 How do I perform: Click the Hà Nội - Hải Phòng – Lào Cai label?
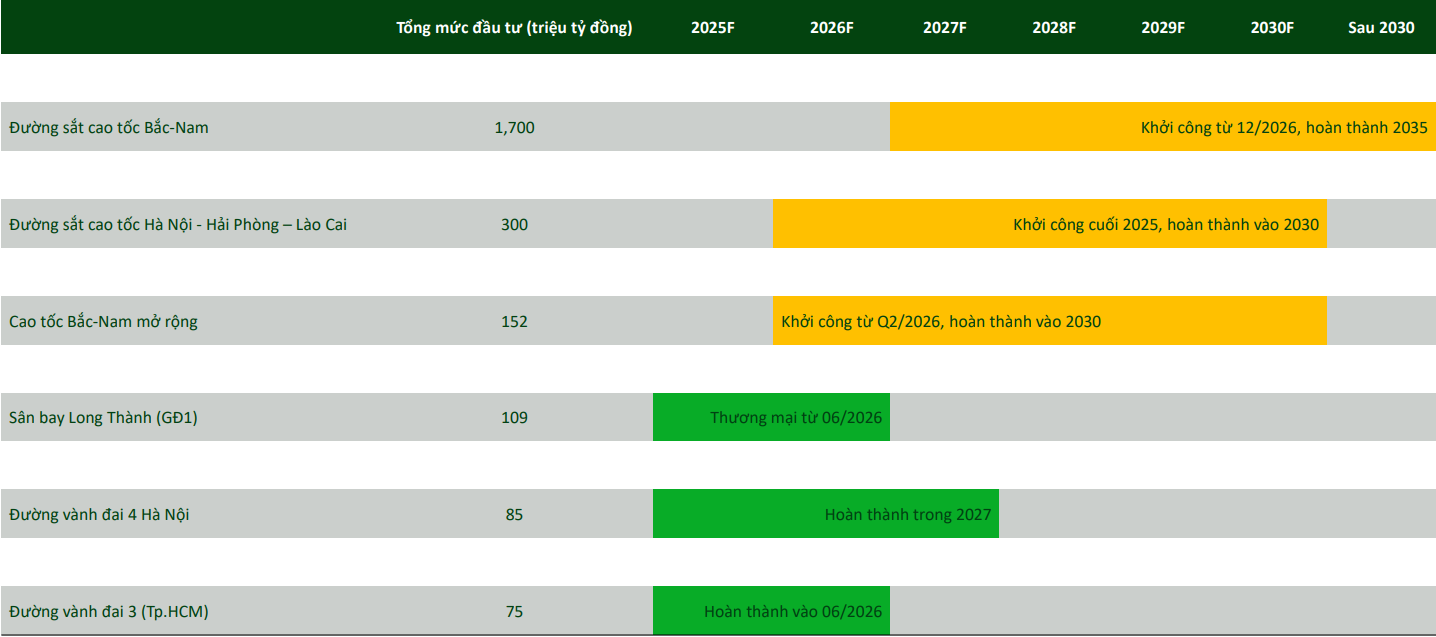pyautogui.click(x=178, y=225)
